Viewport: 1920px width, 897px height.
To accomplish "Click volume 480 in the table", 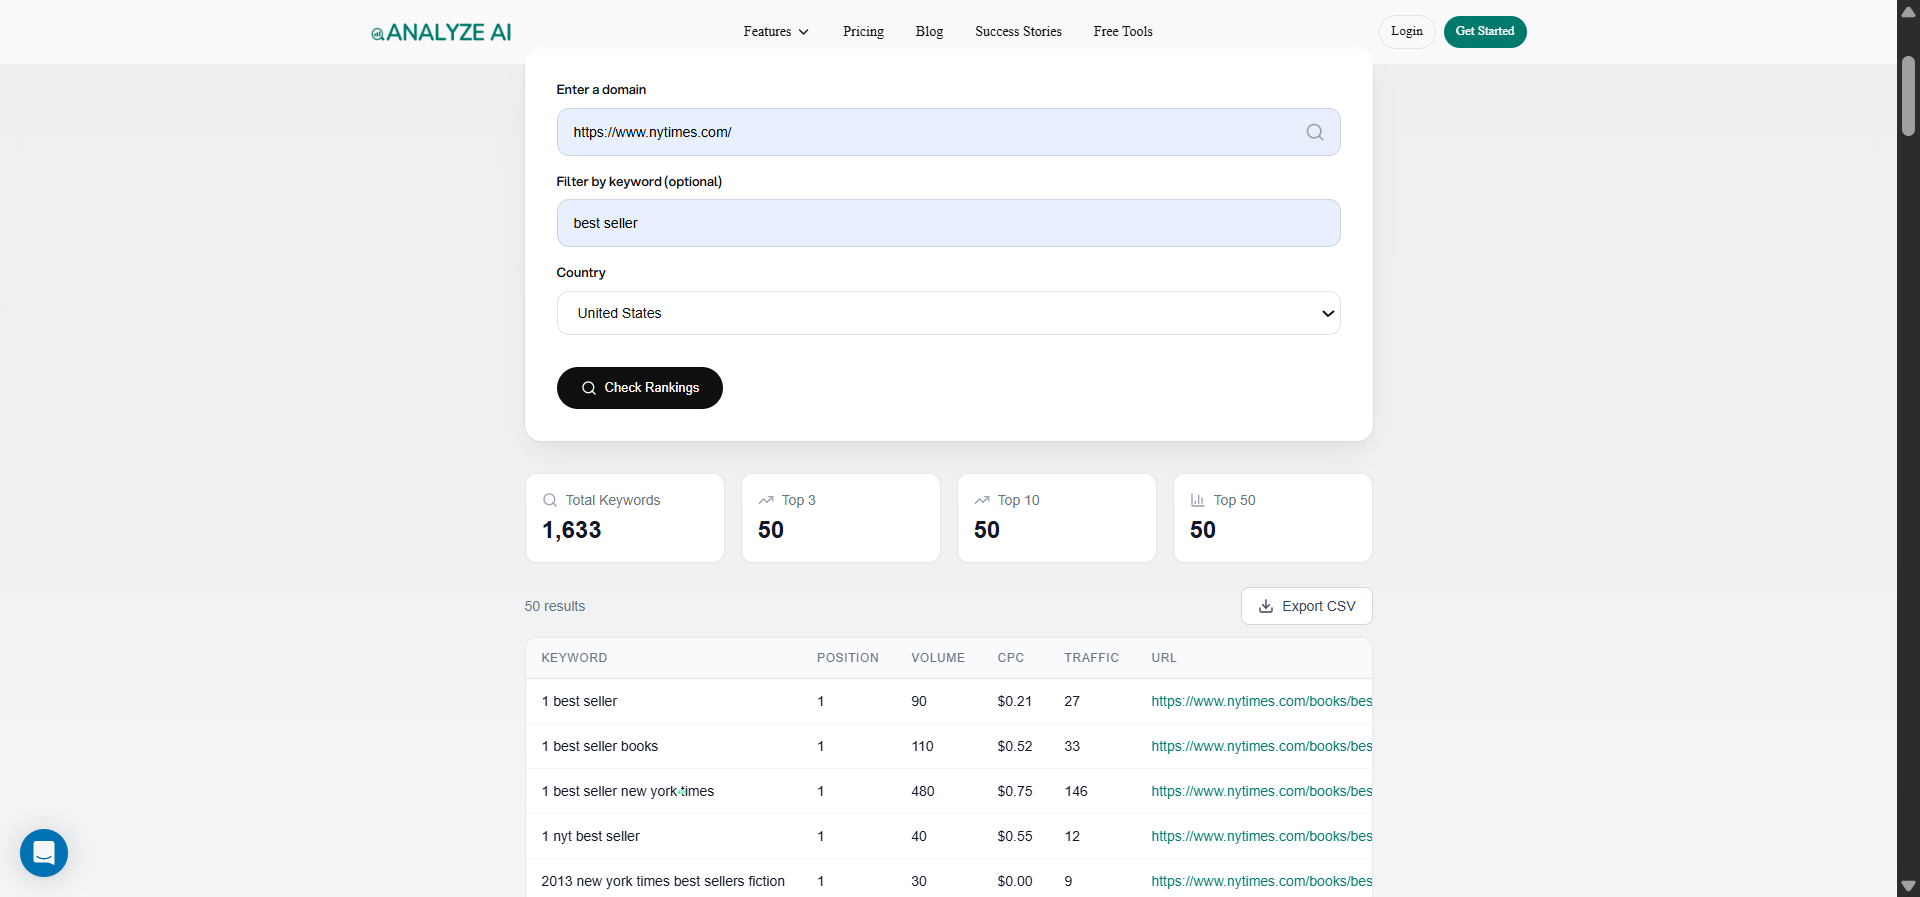I will pyautogui.click(x=923, y=791).
